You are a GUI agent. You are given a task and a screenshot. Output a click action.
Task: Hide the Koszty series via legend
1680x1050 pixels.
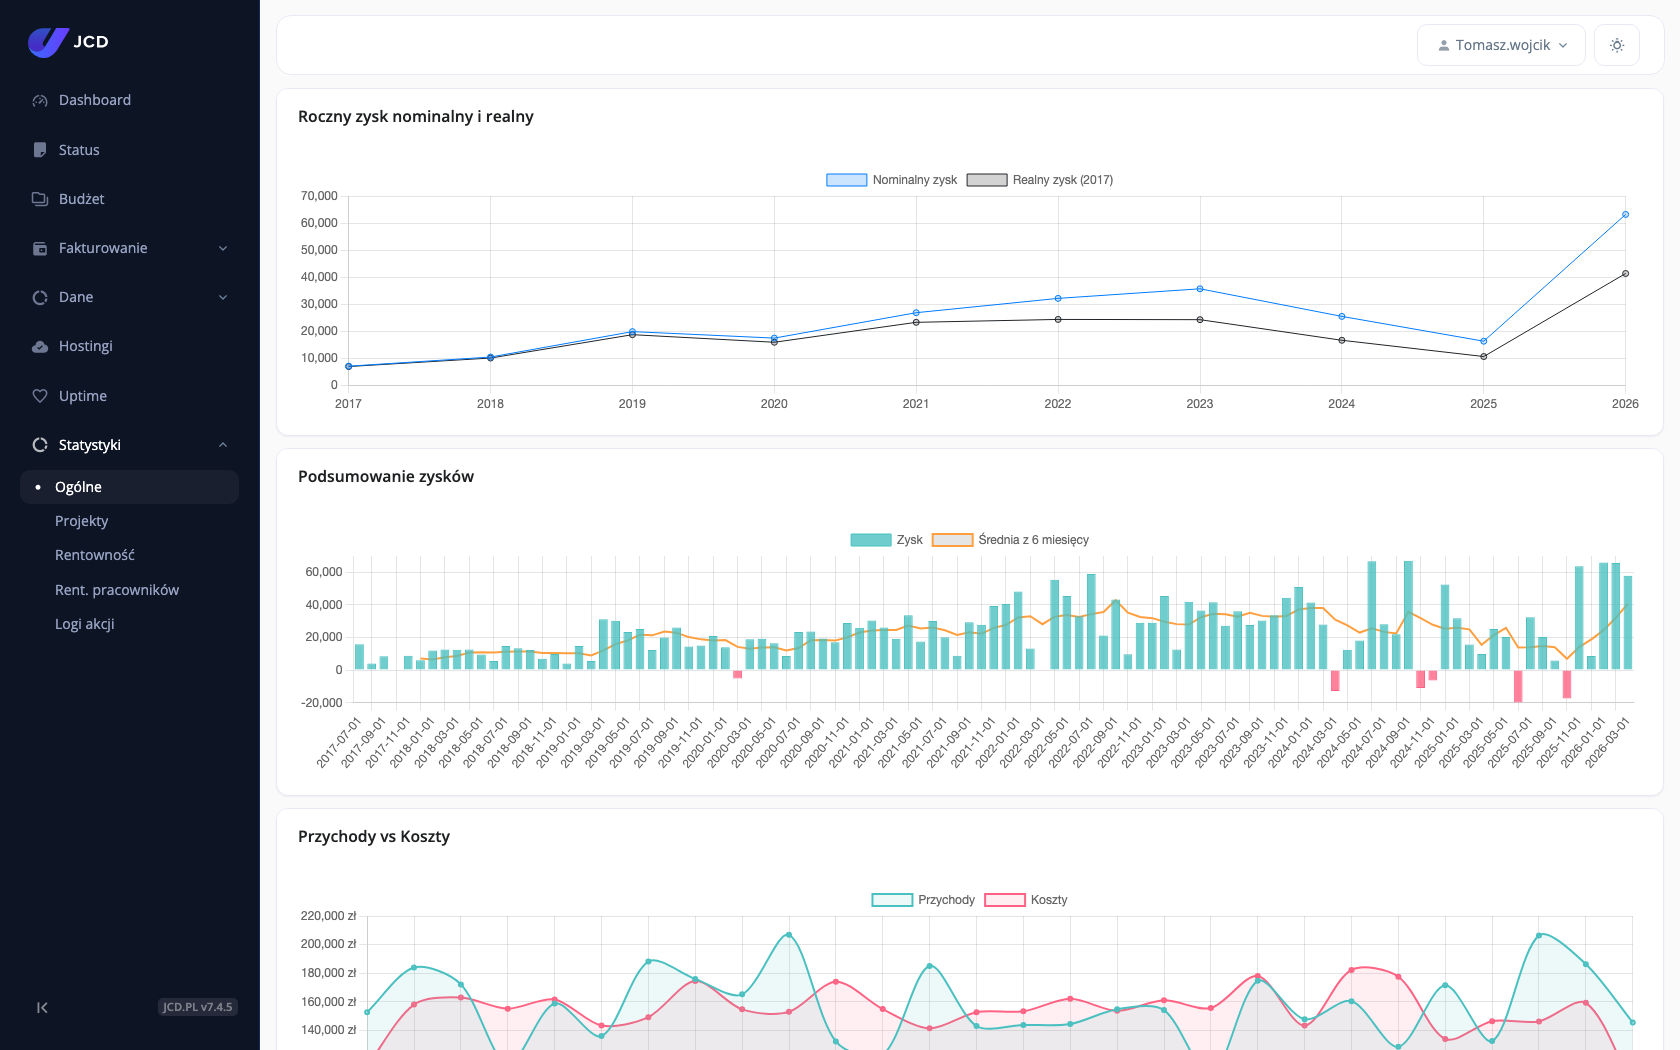[x=1026, y=900]
